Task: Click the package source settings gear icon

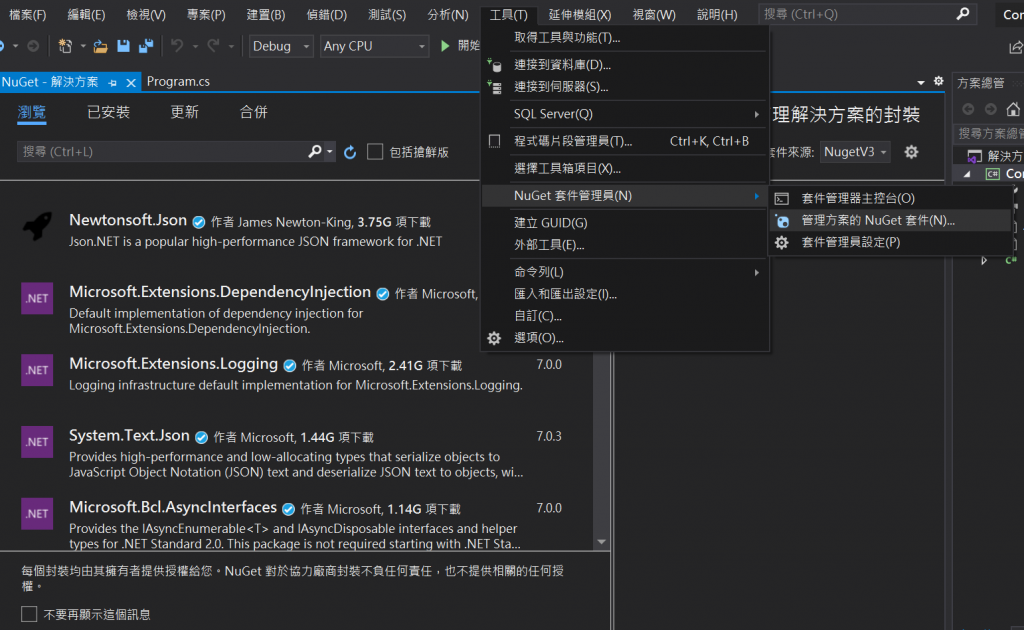Action: point(911,152)
